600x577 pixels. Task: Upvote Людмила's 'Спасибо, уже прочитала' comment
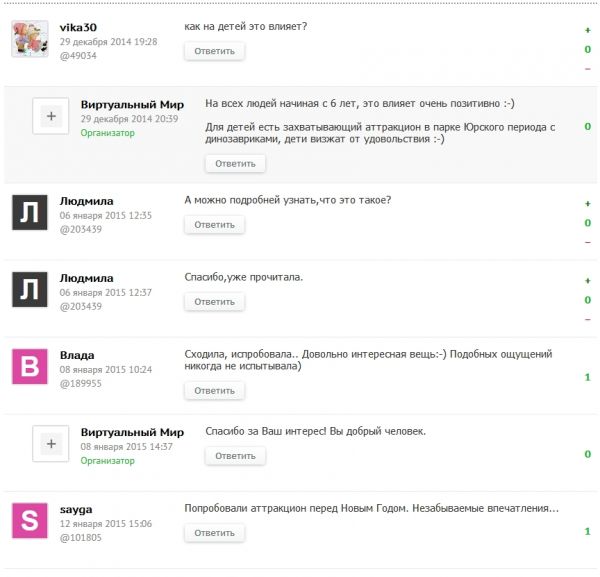click(x=588, y=281)
